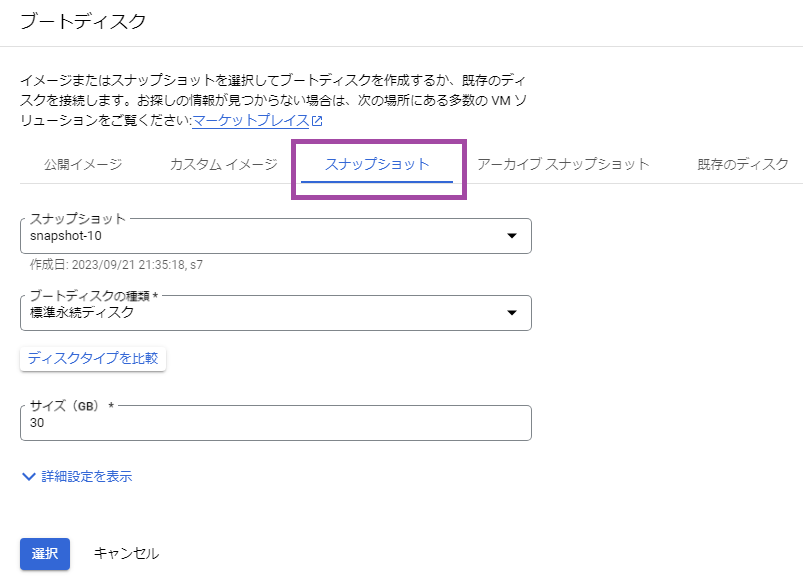Click the ディスクタイプを比較 button

click(93, 358)
